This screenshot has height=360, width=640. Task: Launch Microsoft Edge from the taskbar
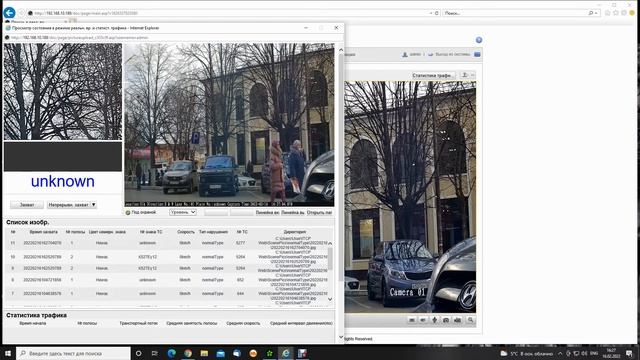(x=171, y=353)
